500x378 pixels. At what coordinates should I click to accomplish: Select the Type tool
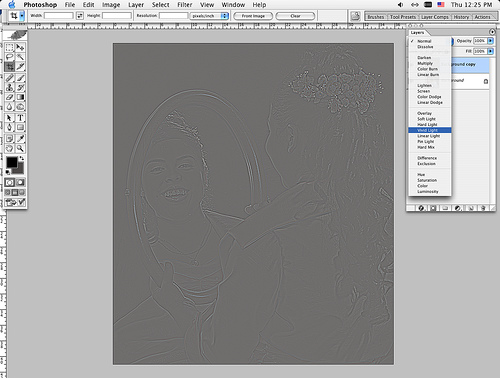tap(20, 118)
